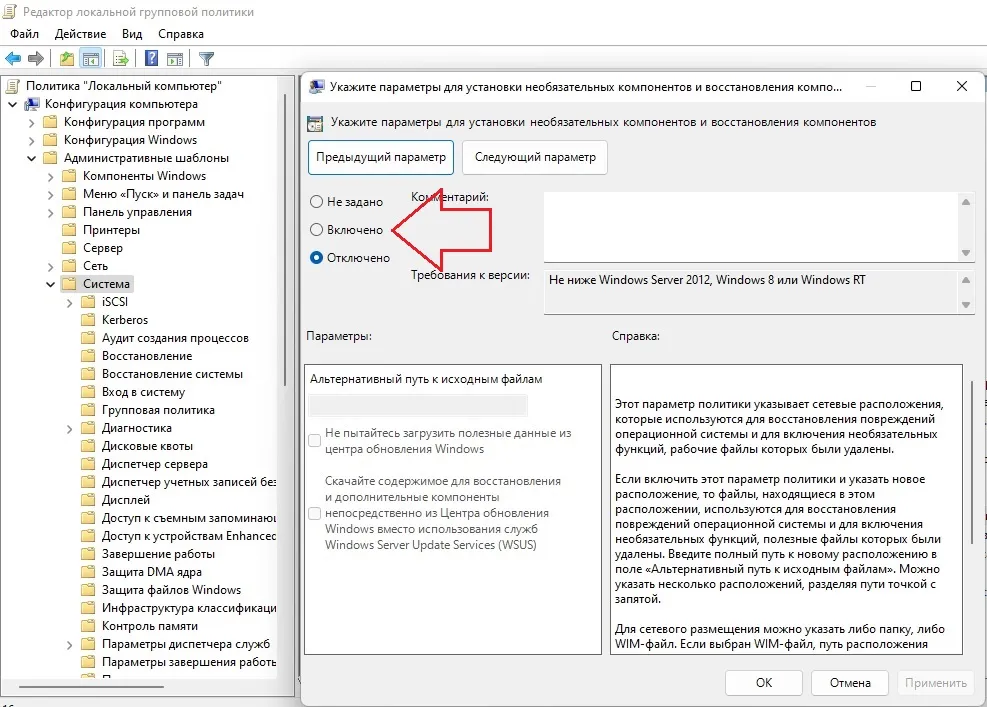Click the Forward arrow toolbar icon
987x707 pixels.
[x=36, y=59]
